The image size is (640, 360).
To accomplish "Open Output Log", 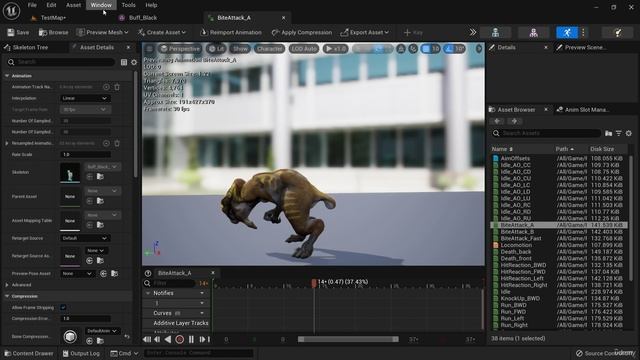I will click(x=81, y=353).
